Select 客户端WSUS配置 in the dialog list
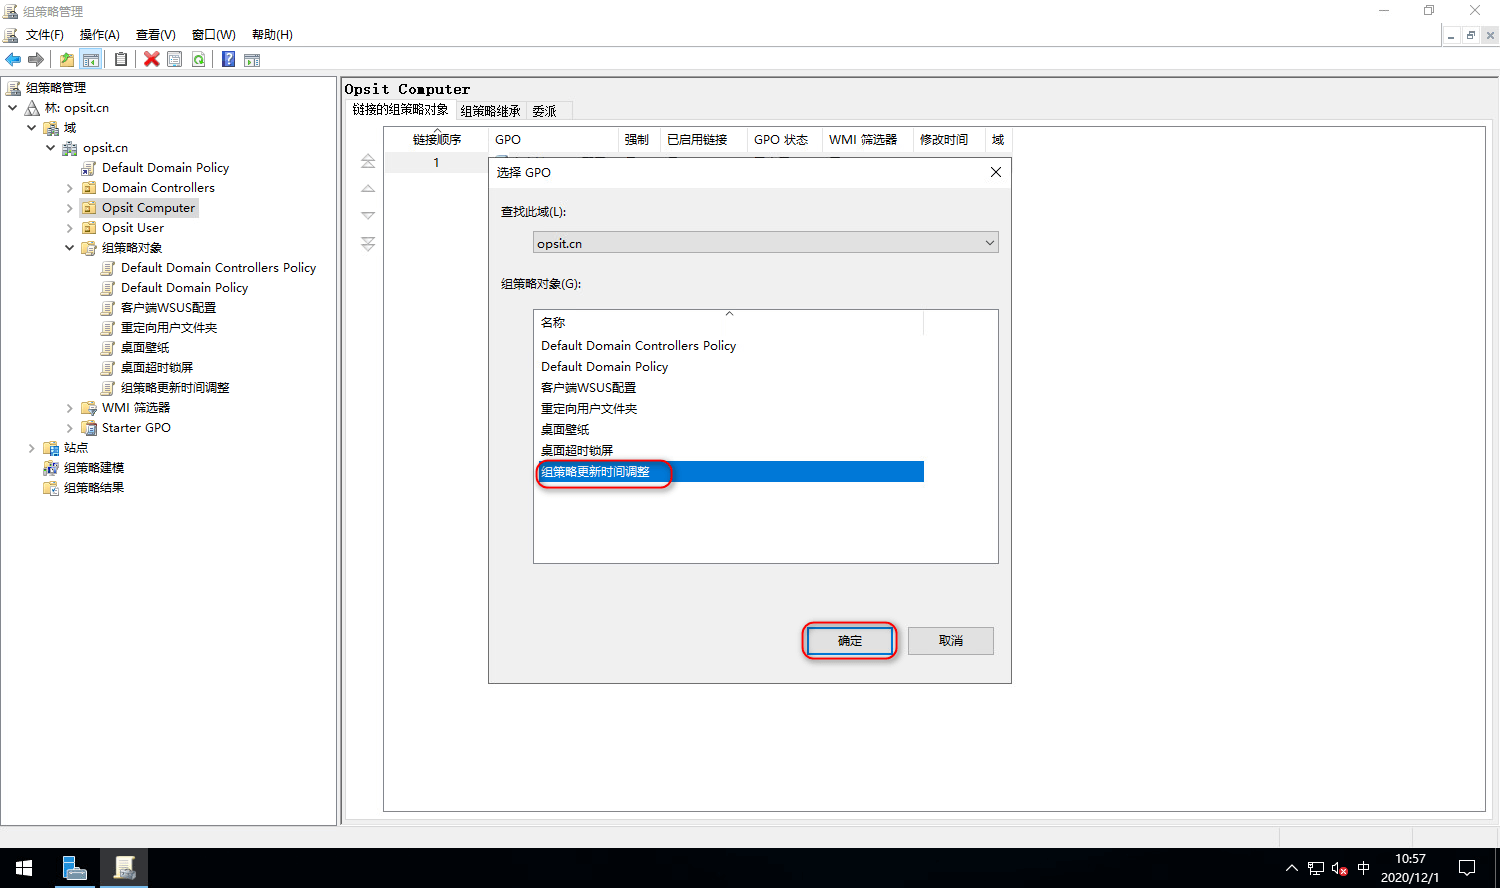This screenshot has height=888, width=1500. pos(589,388)
